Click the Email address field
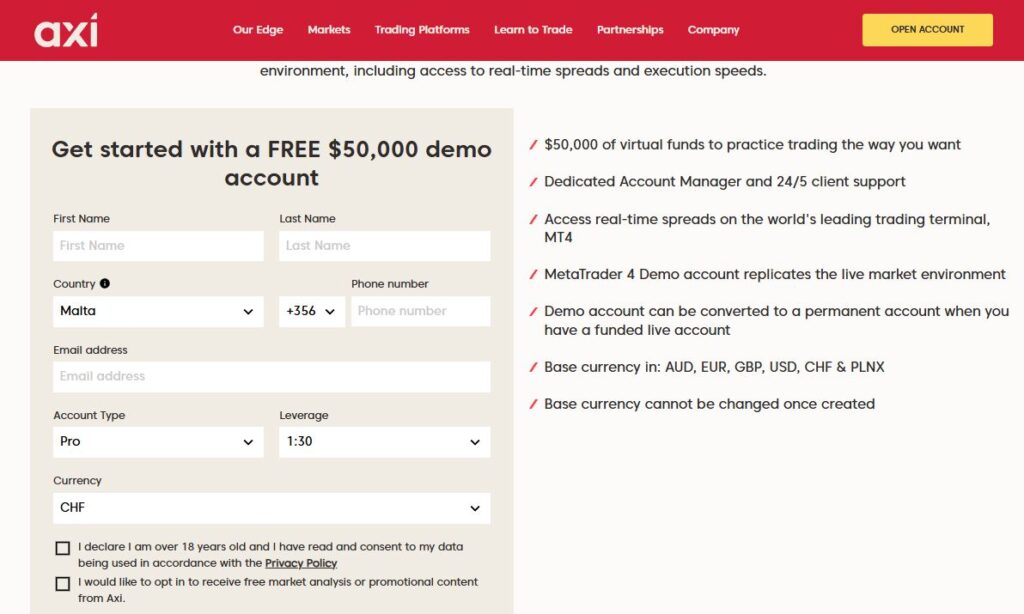This screenshot has height=614, width=1024. (x=271, y=377)
